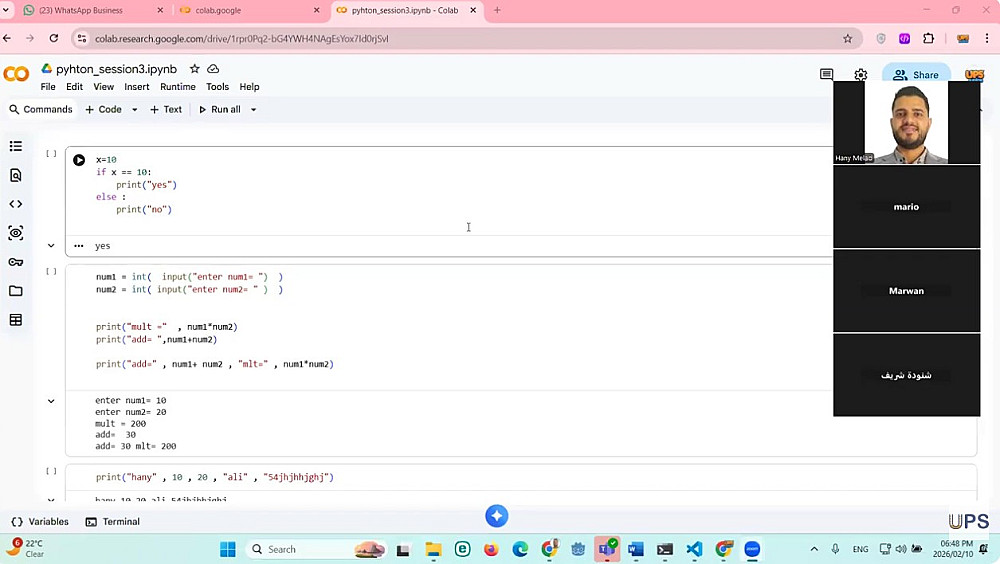The image size is (1000, 564).
Task: Open the table view icon in left sidebar
Action: coord(16,320)
